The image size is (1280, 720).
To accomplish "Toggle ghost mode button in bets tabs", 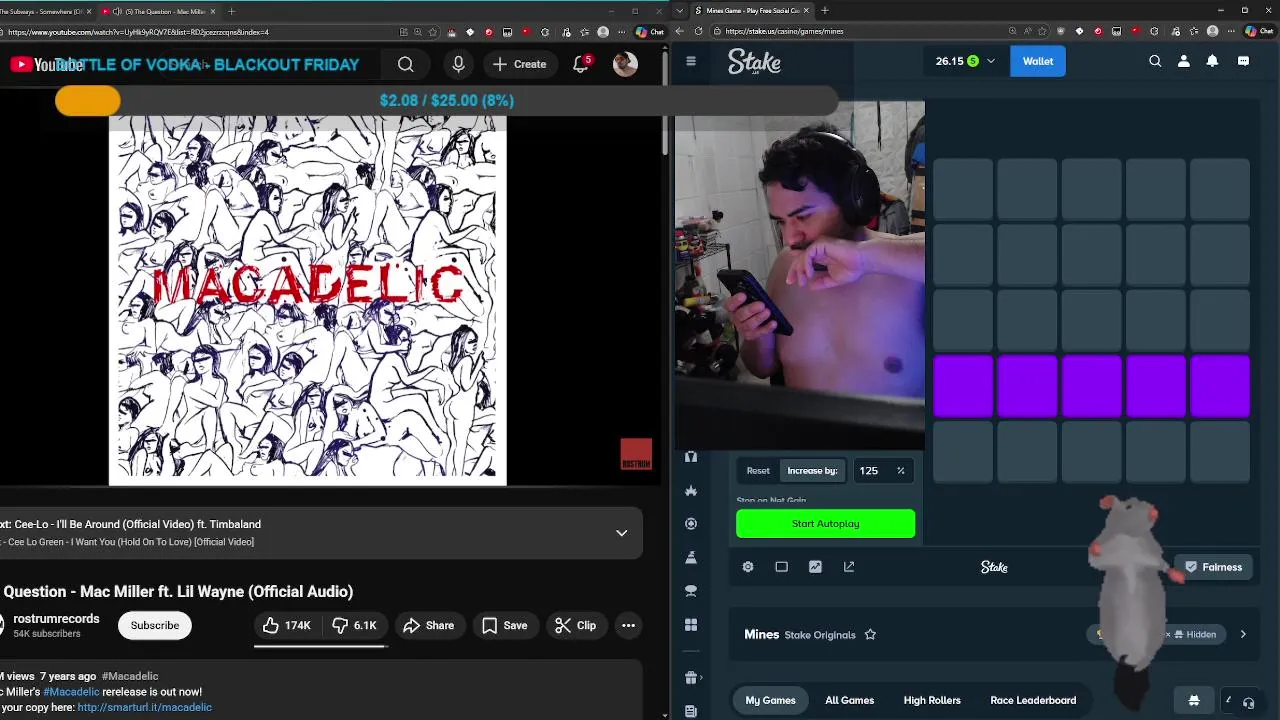I will point(1194,700).
